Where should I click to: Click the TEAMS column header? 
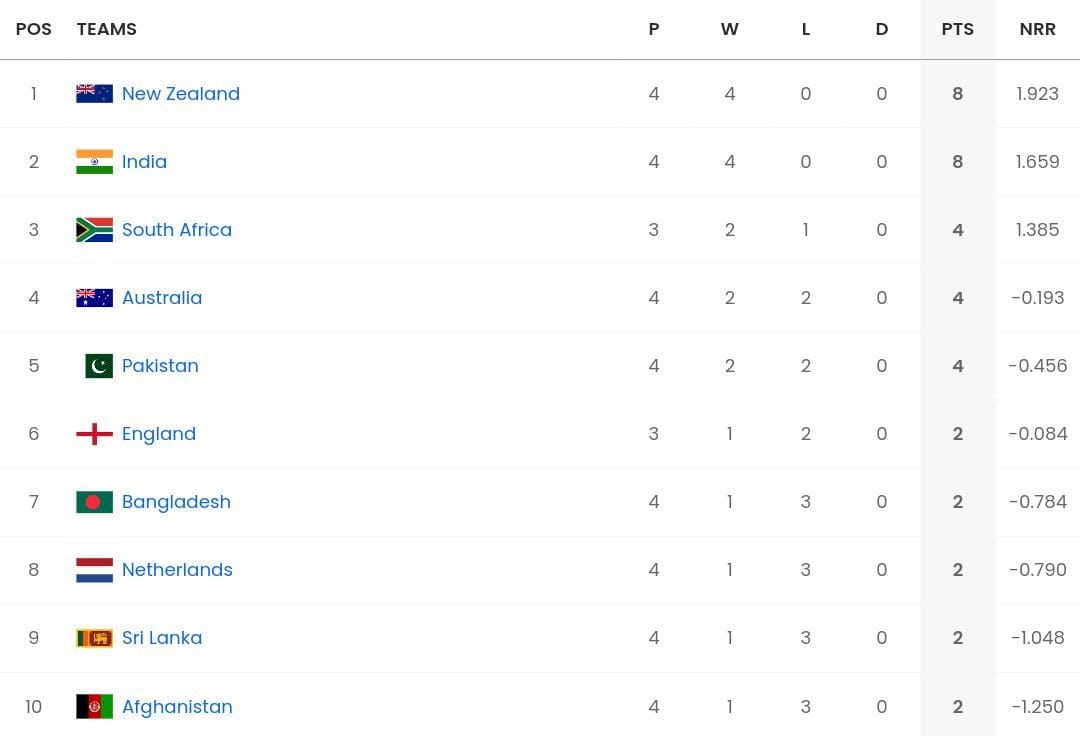[x=107, y=29]
